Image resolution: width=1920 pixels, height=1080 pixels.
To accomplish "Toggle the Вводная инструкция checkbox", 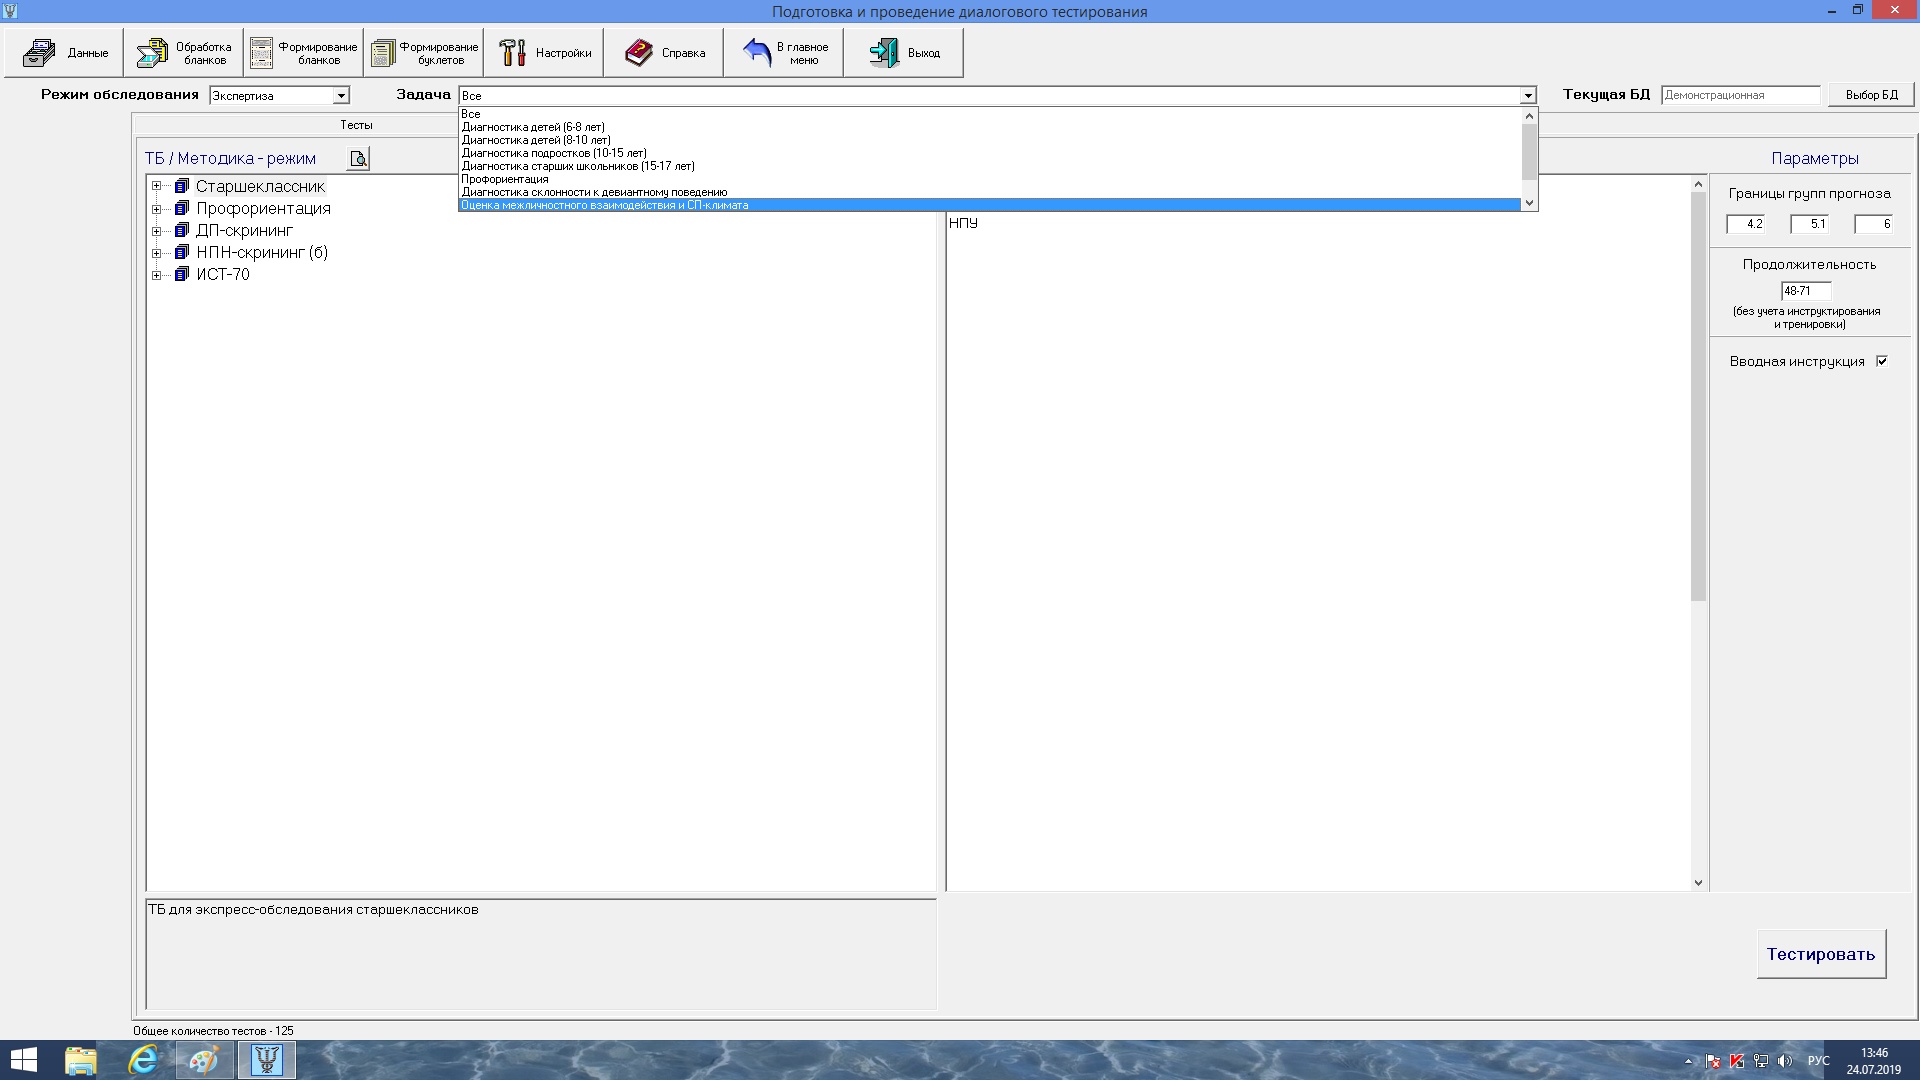I will [1882, 361].
